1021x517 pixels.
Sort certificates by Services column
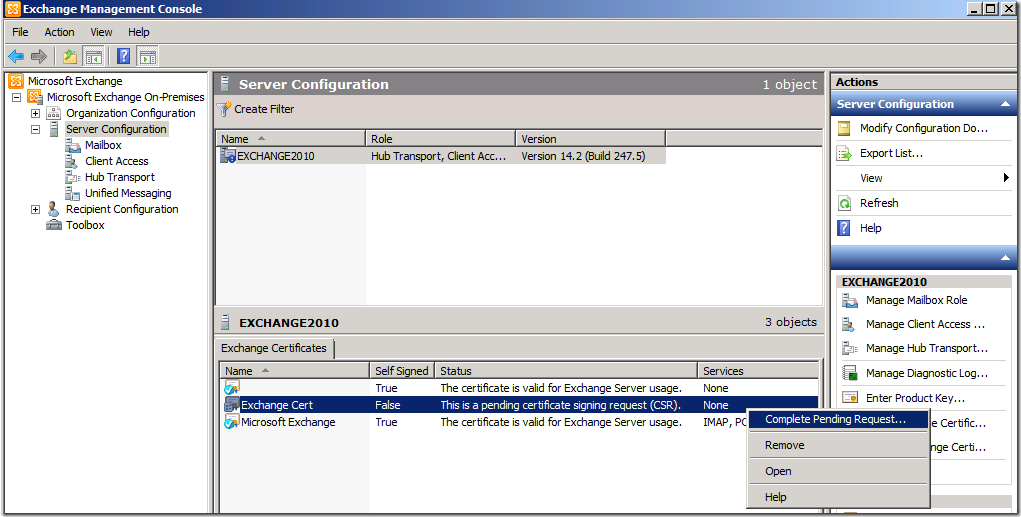click(x=758, y=371)
